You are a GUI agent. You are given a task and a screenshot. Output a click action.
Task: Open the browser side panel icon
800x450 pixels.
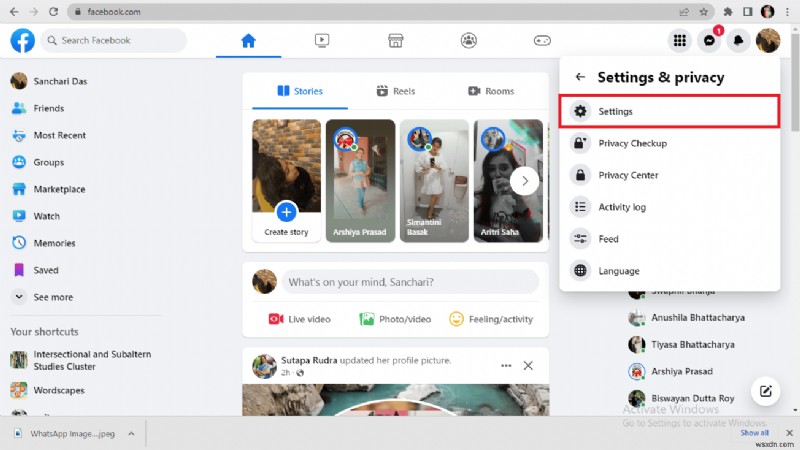click(x=747, y=12)
